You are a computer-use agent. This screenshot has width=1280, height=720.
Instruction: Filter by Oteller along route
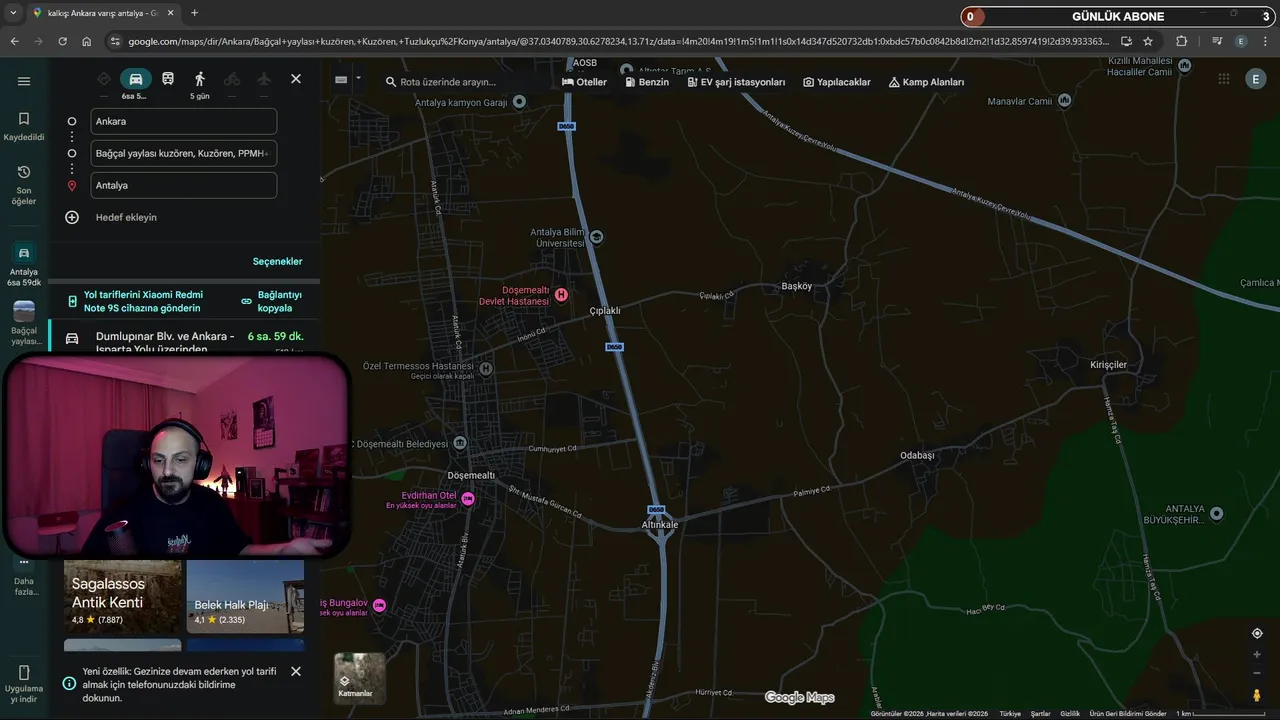point(585,82)
